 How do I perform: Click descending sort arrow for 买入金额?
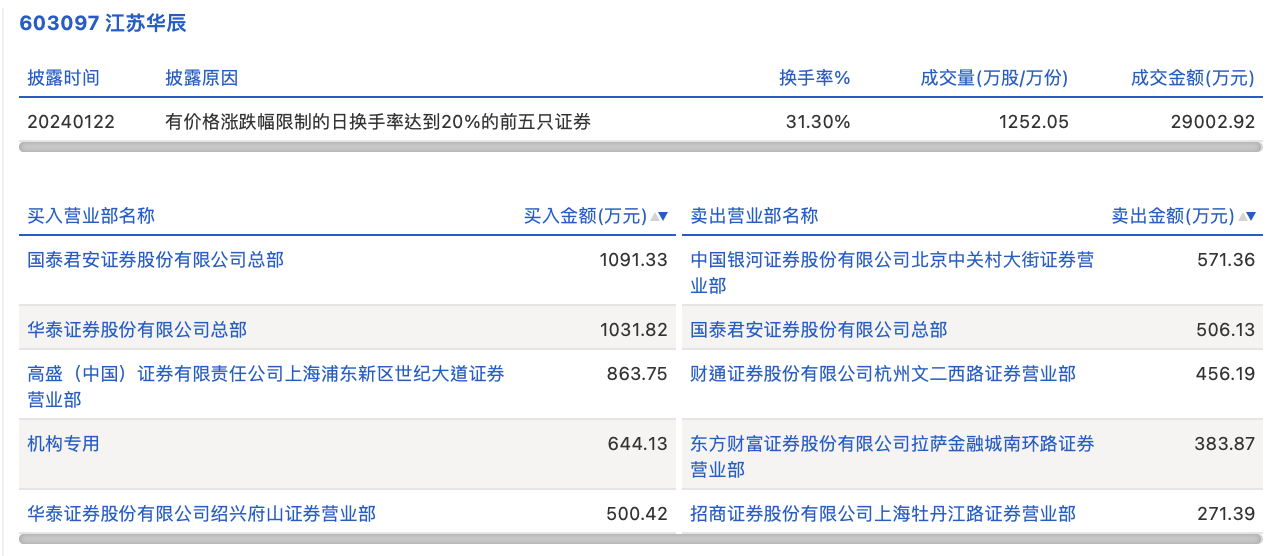663,216
